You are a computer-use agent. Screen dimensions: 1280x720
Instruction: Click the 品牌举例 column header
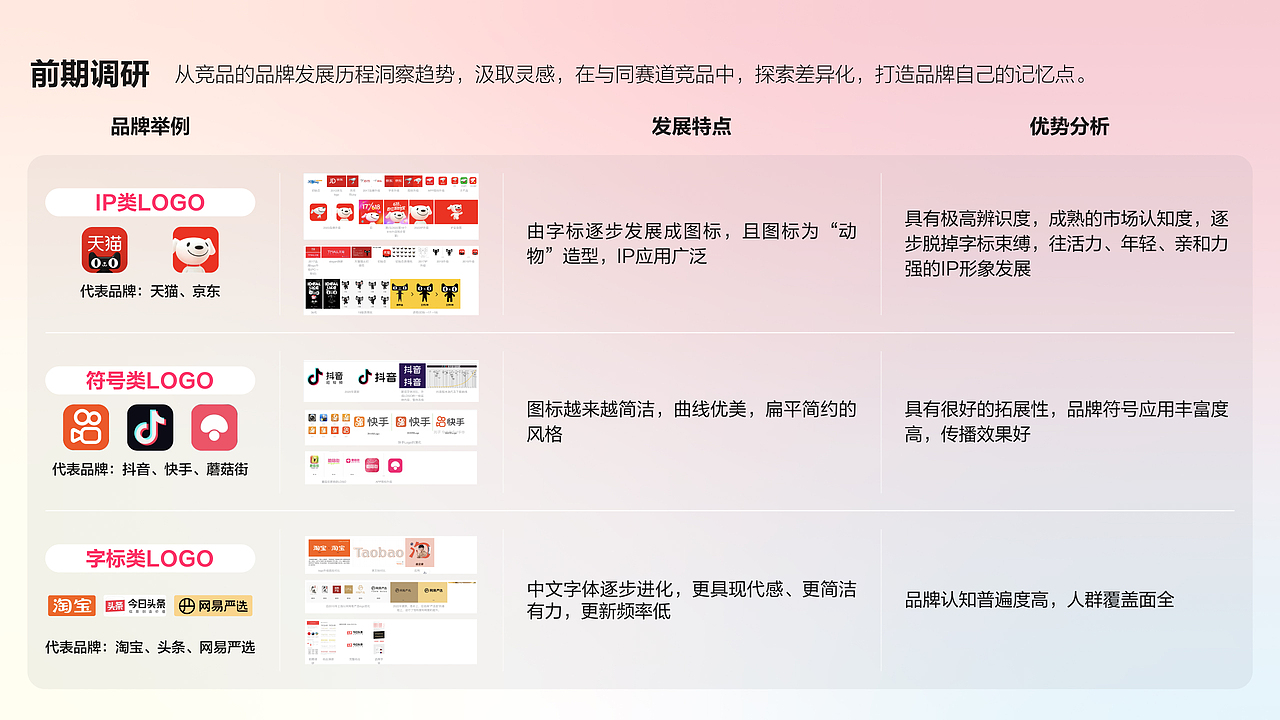(150, 126)
